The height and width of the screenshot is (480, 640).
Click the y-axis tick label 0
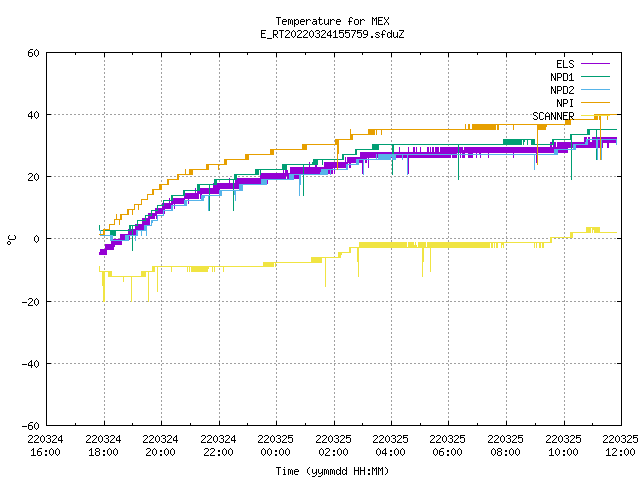coord(36,239)
